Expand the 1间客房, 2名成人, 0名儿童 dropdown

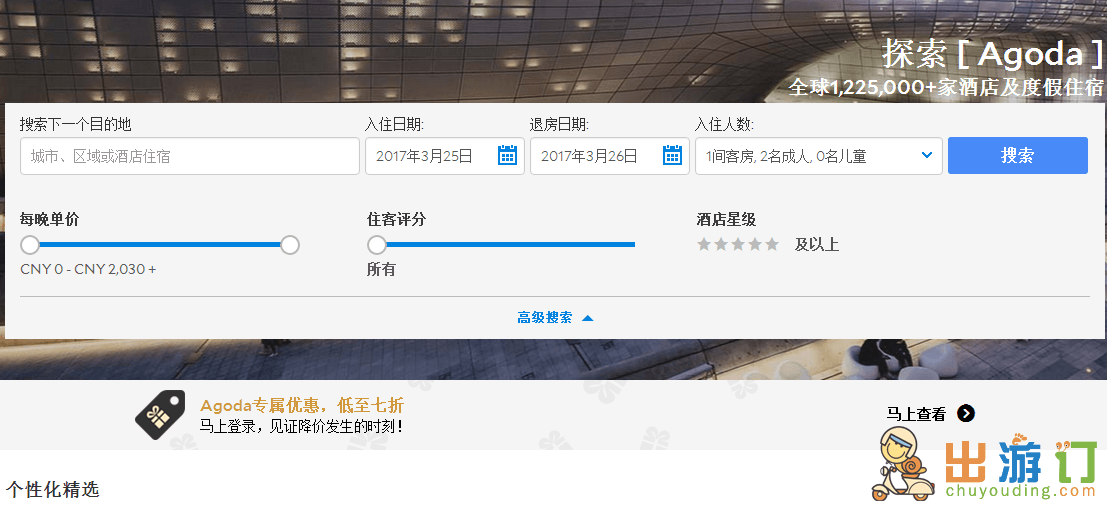click(x=819, y=156)
